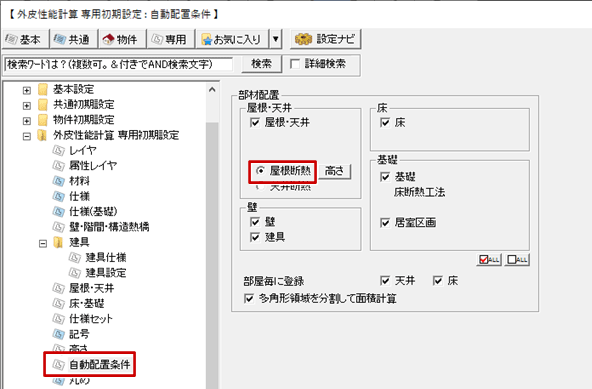Expand the 物件初期設定 tree node
592x389 pixels.
(26, 121)
